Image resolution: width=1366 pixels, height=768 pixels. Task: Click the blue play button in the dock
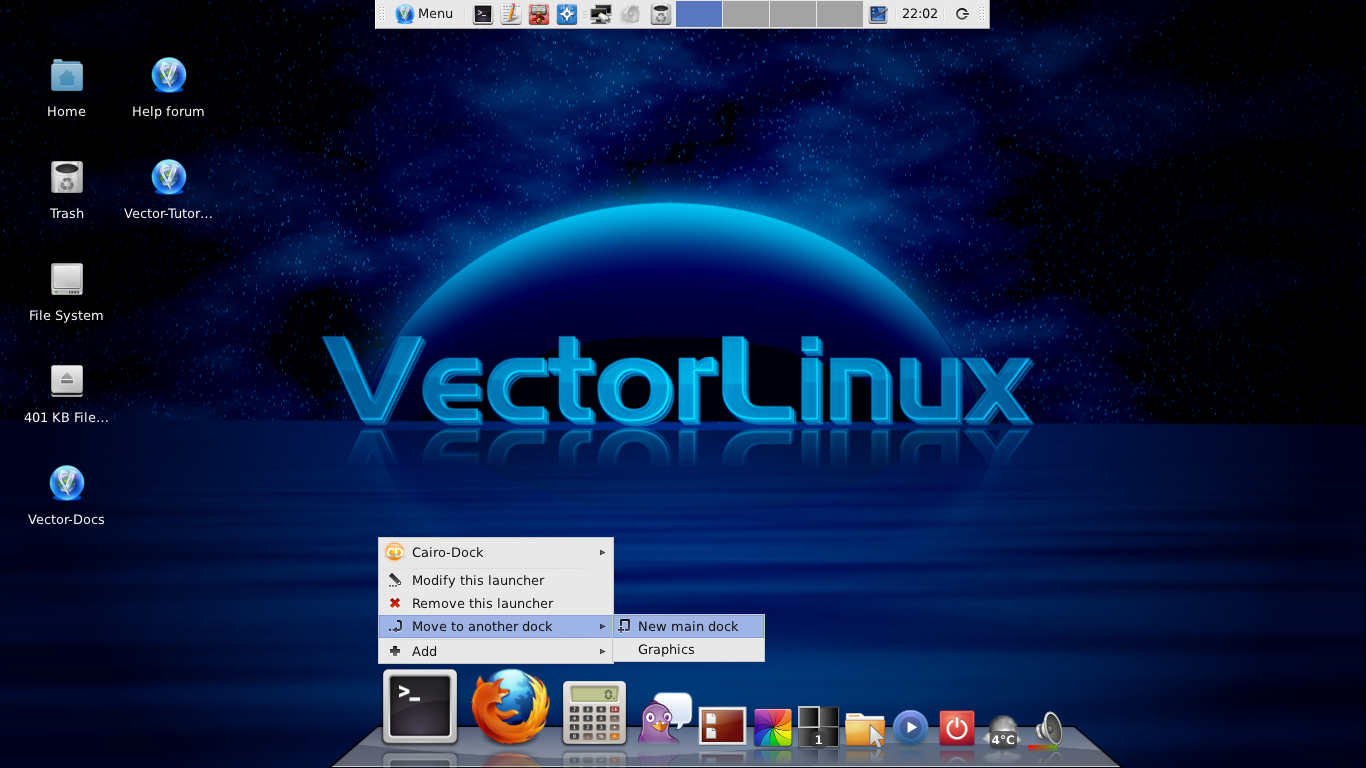910,727
